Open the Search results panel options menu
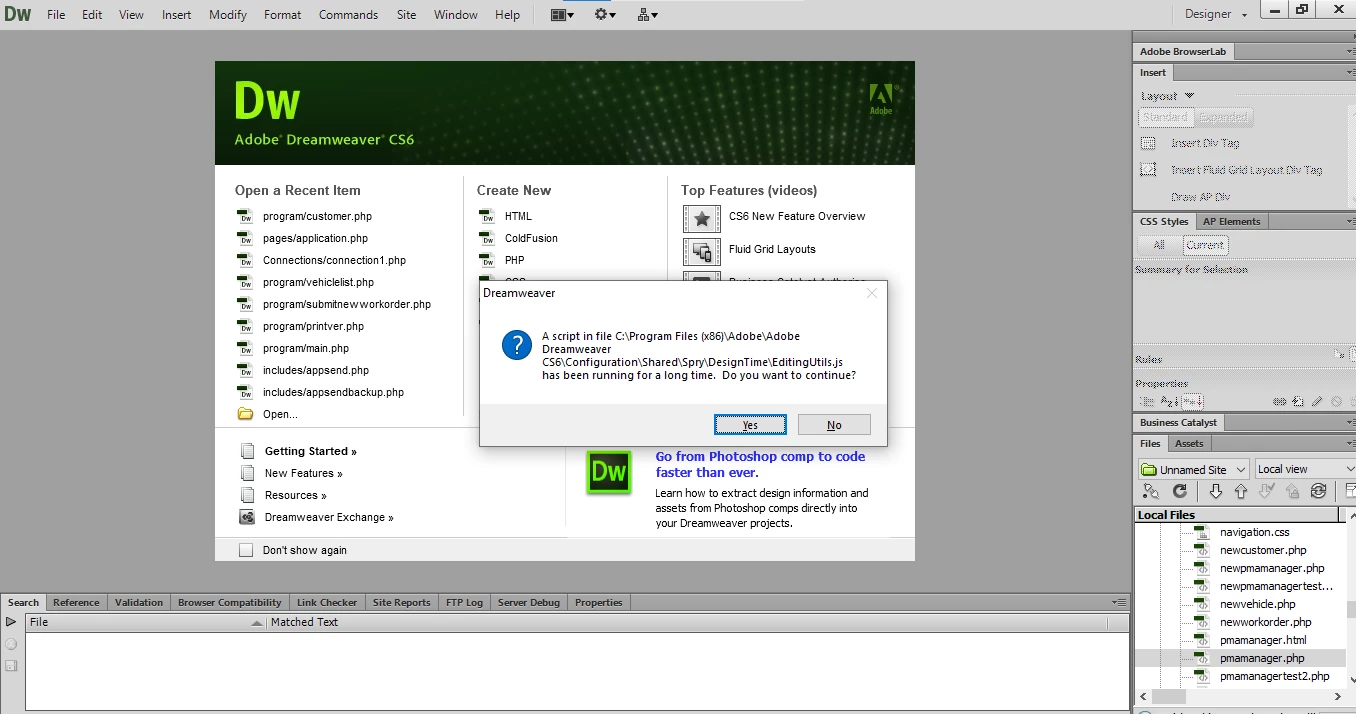Screen dimensions: 1356x714 (x=1119, y=602)
